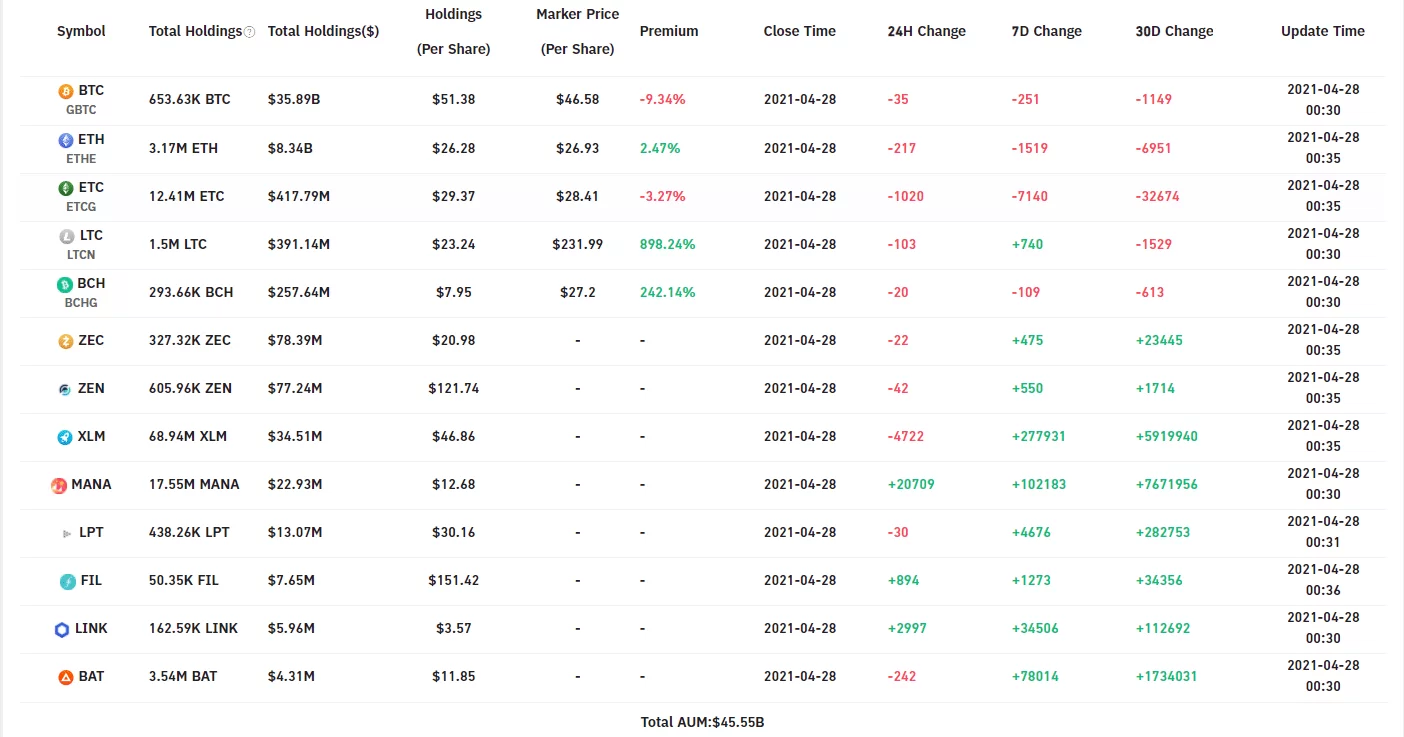Viewport: 1404px width, 737px height.
Task: Sort by the Premium column header
Action: pyautogui.click(x=669, y=31)
